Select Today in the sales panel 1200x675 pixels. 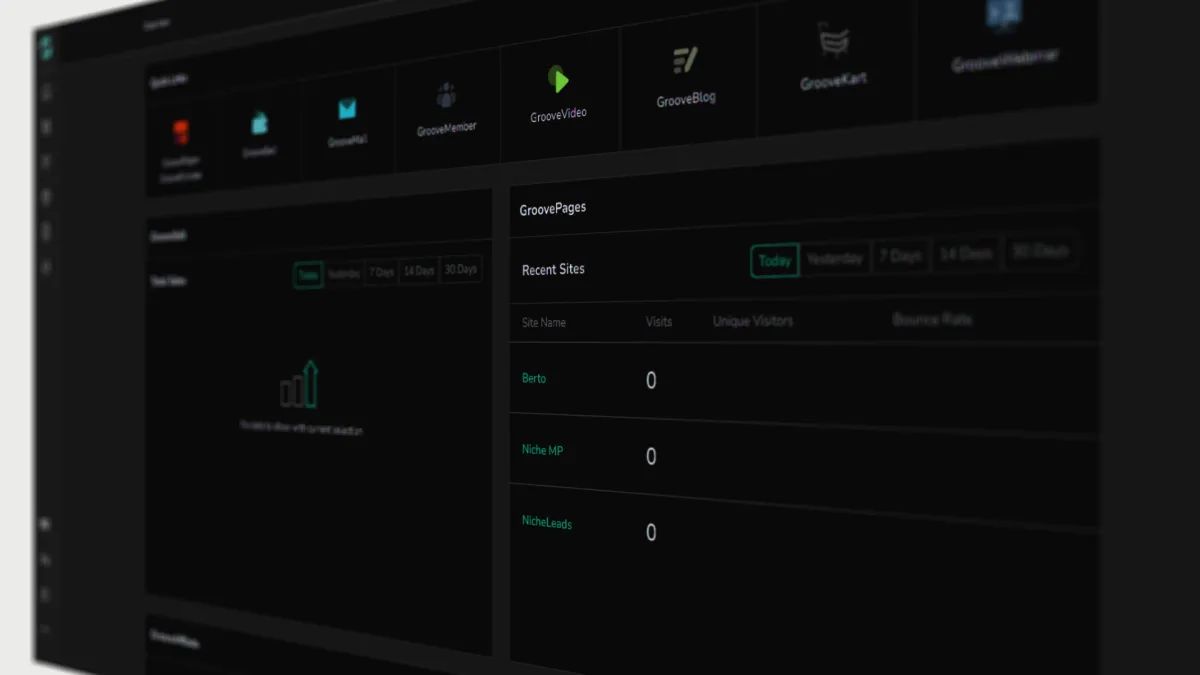(308, 275)
